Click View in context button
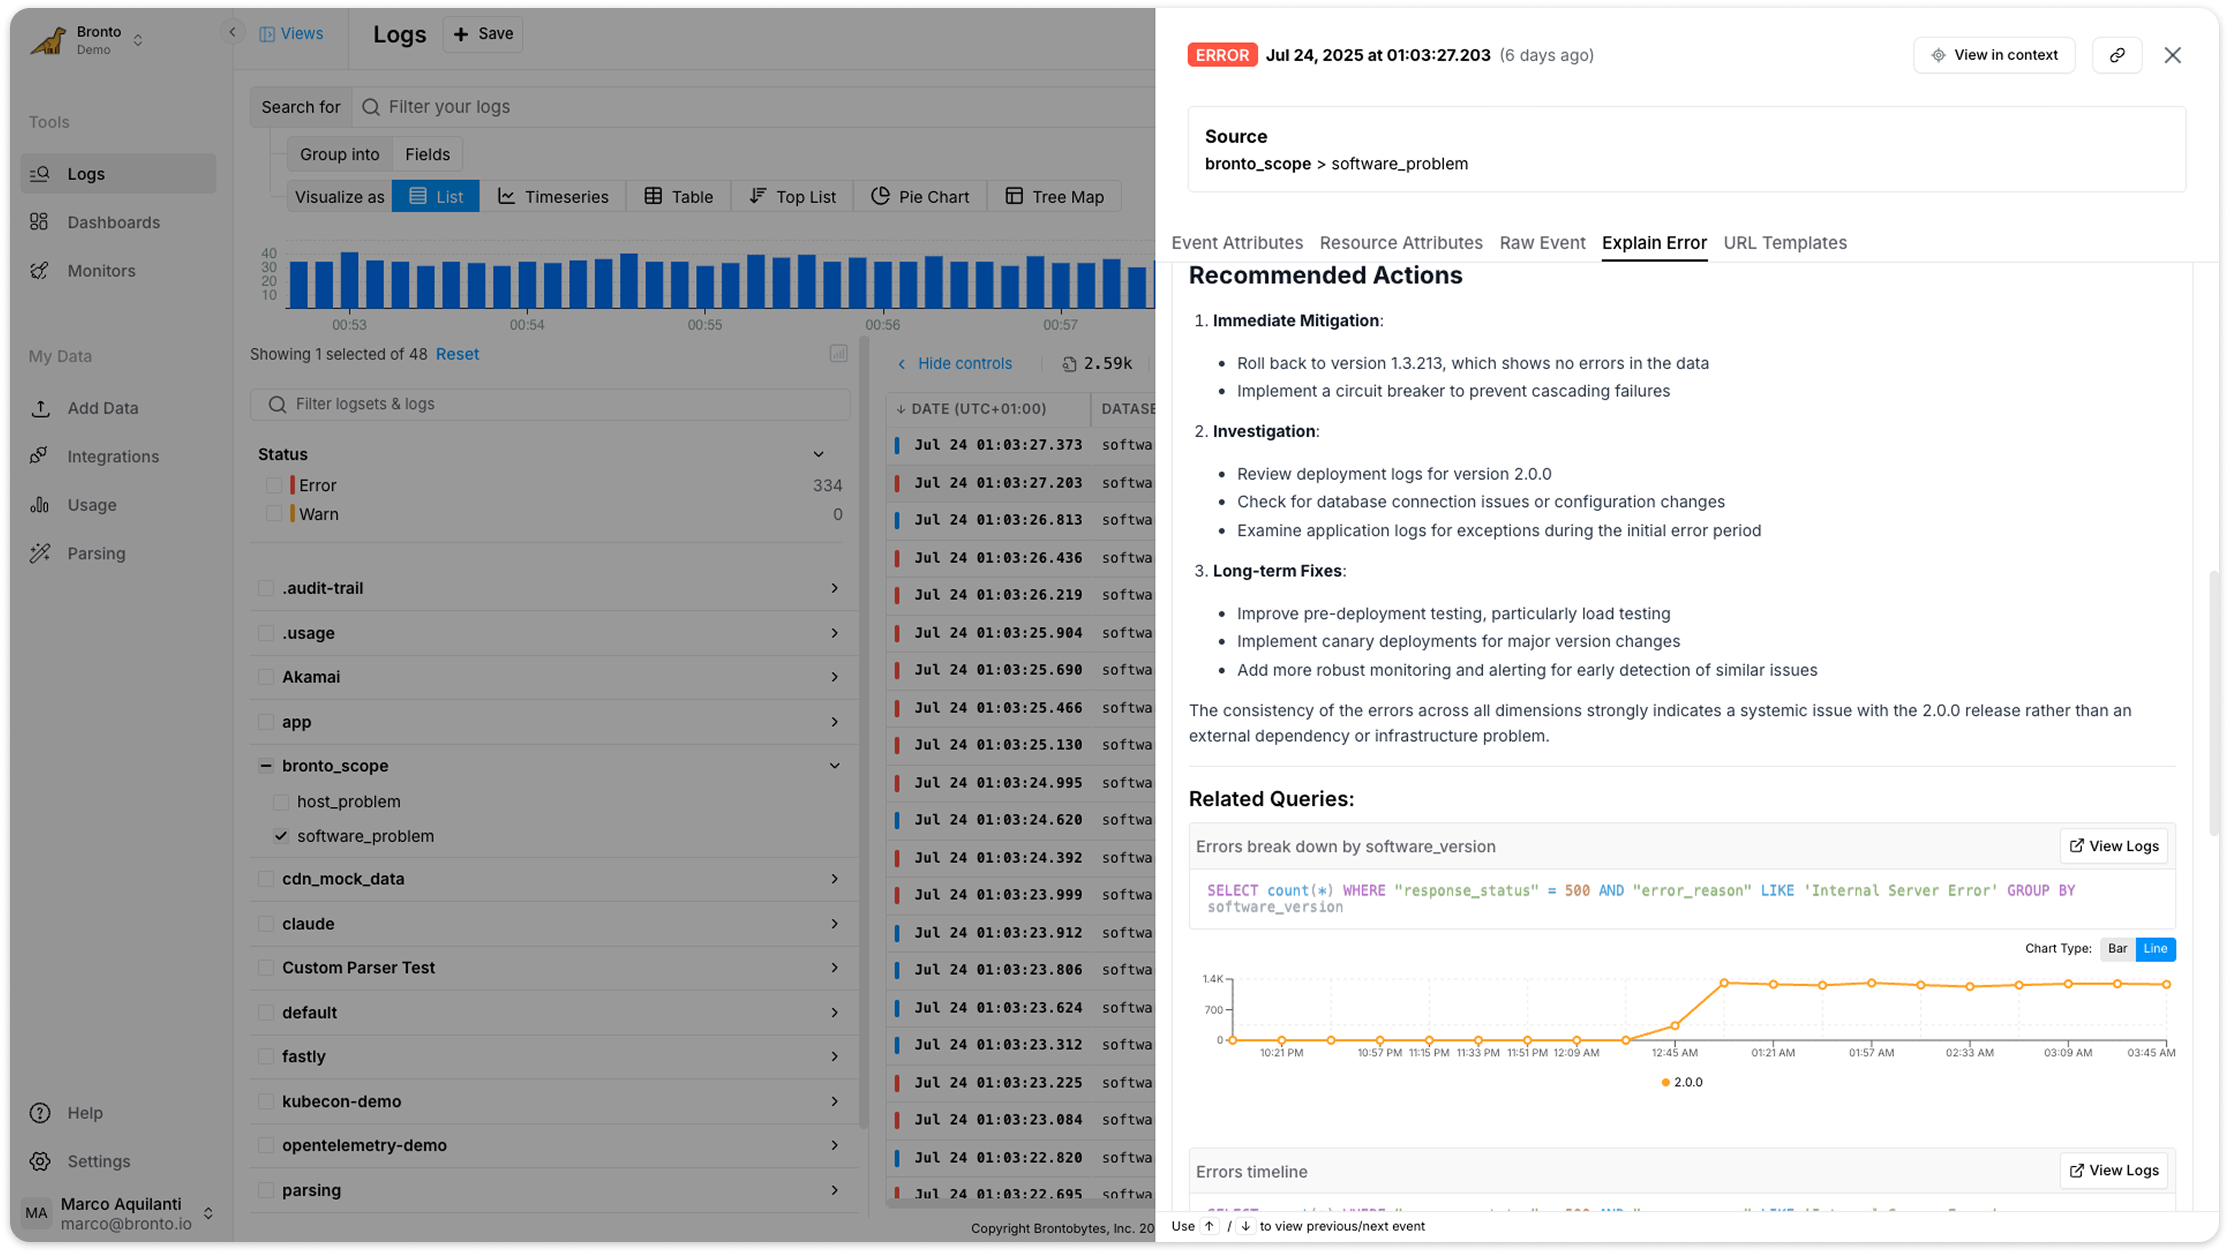2229x1254 pixels. [x=1994, y=55]
